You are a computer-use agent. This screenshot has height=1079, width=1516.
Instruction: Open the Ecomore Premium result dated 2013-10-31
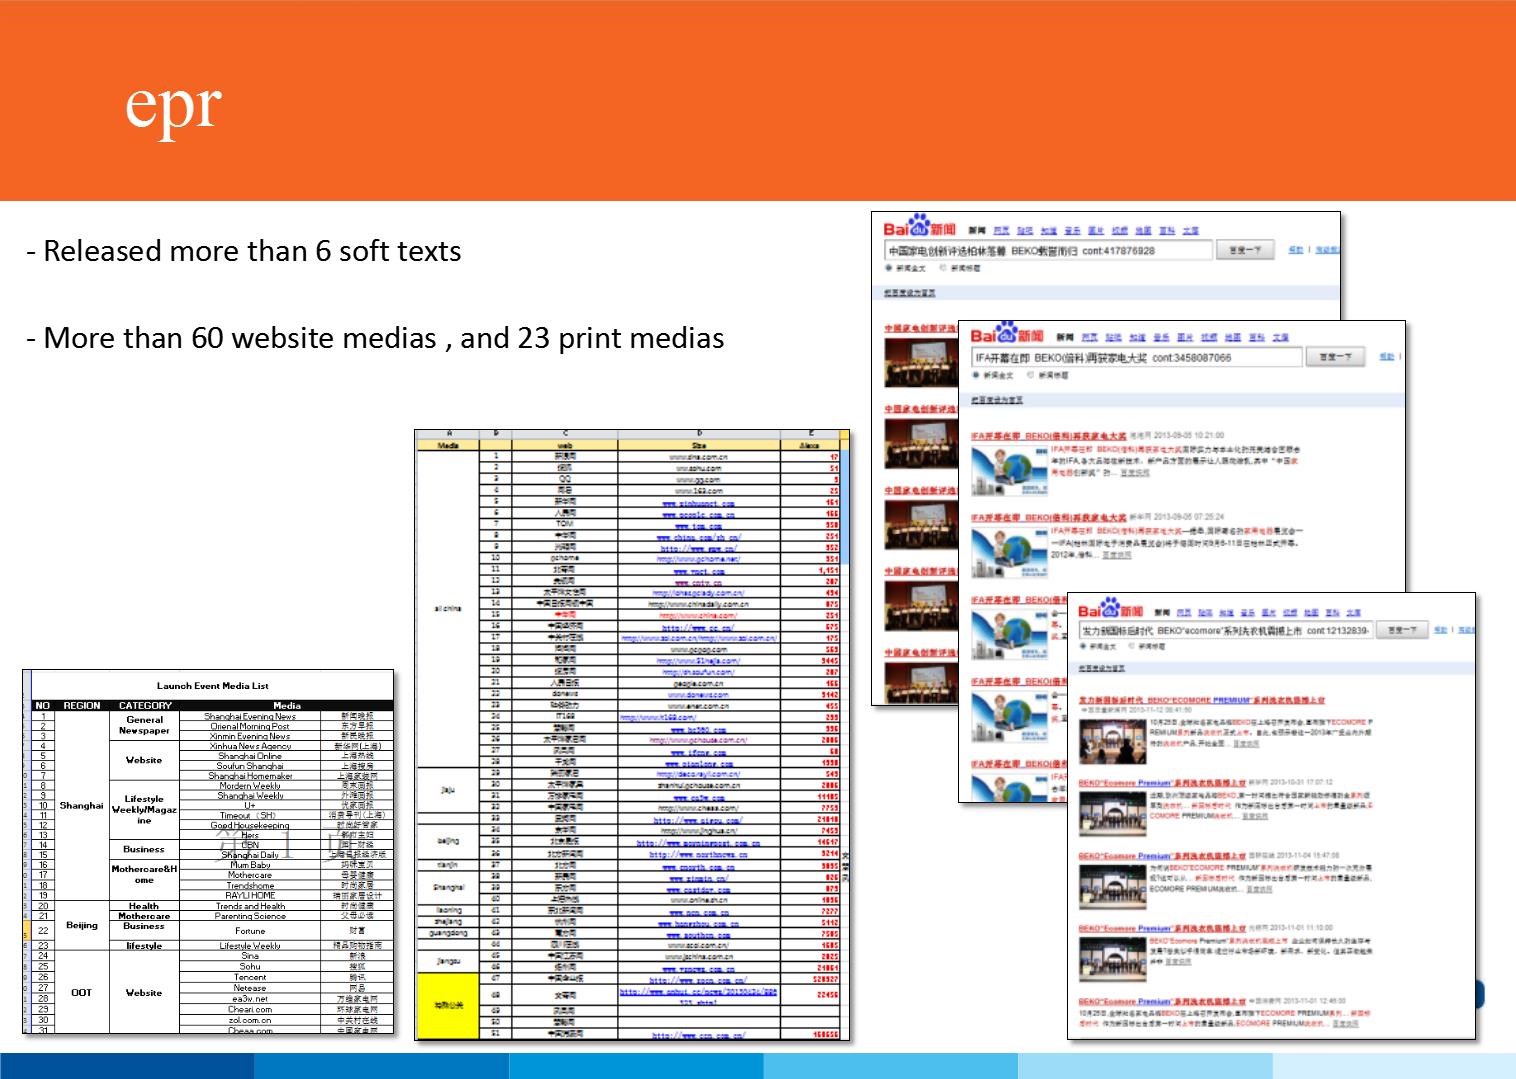(x=1162, y=782)
